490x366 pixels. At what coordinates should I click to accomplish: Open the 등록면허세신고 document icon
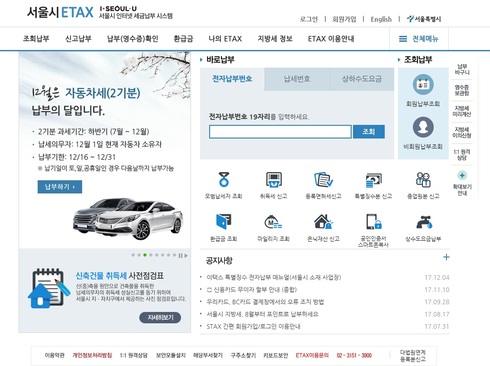(323, 180)
